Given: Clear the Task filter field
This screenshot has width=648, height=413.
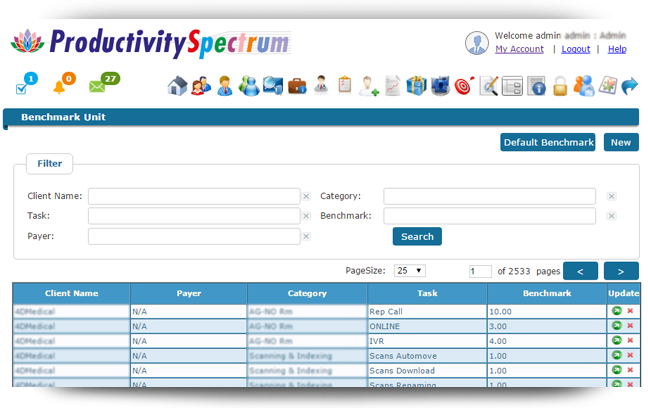Looking at the screenshot, I should (306, 216).
